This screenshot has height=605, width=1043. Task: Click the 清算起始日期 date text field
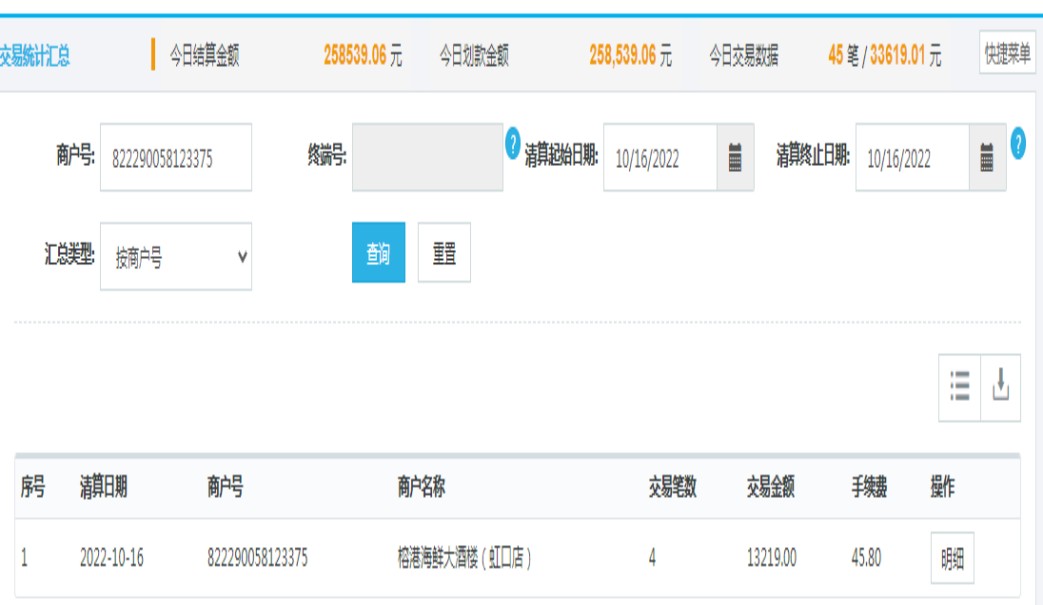pos(660,158)
